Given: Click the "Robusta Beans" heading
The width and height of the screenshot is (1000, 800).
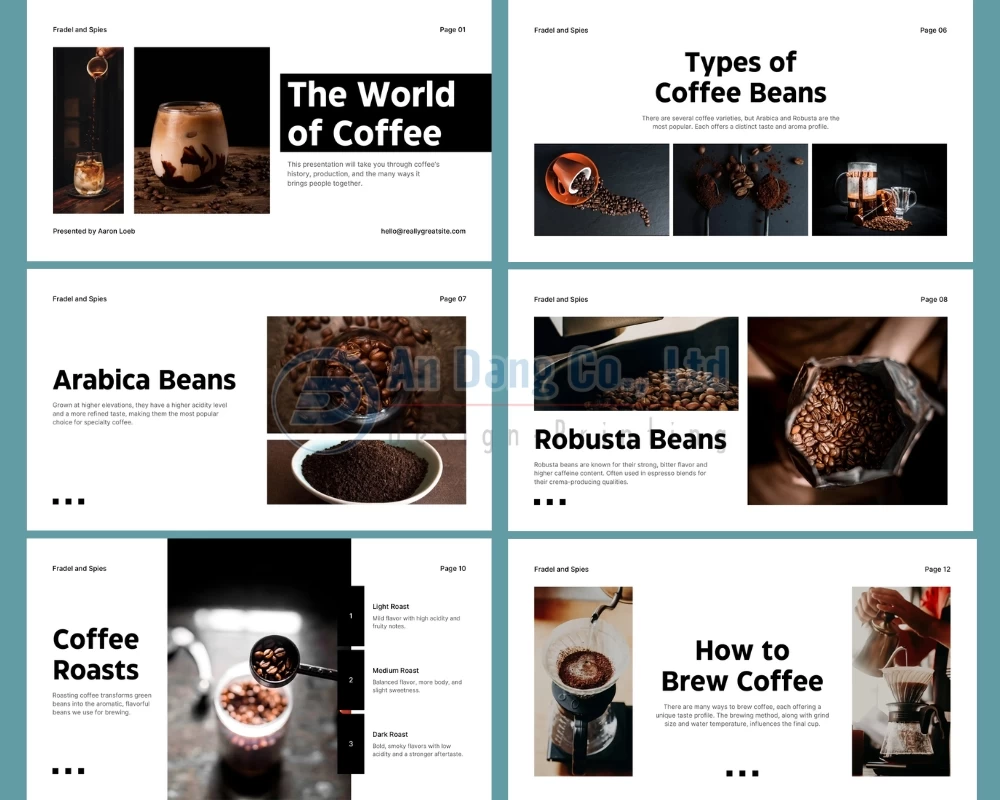Looking at the screenshot, I should 630,439.
